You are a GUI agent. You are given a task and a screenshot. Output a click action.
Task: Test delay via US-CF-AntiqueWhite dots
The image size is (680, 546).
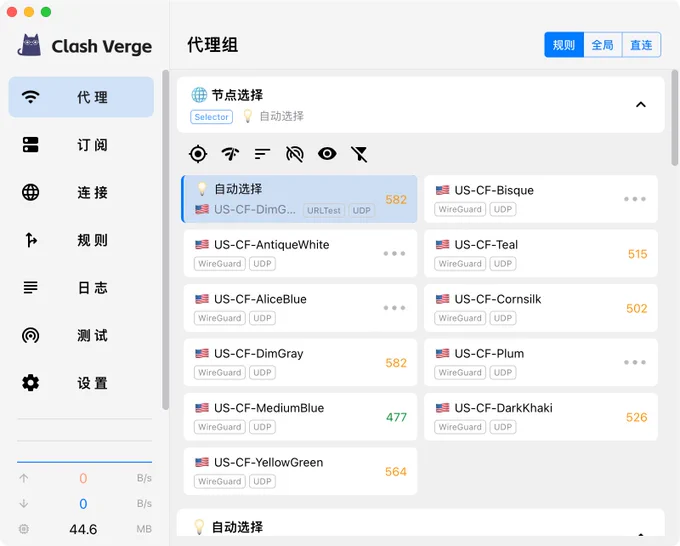coord(394,253)
